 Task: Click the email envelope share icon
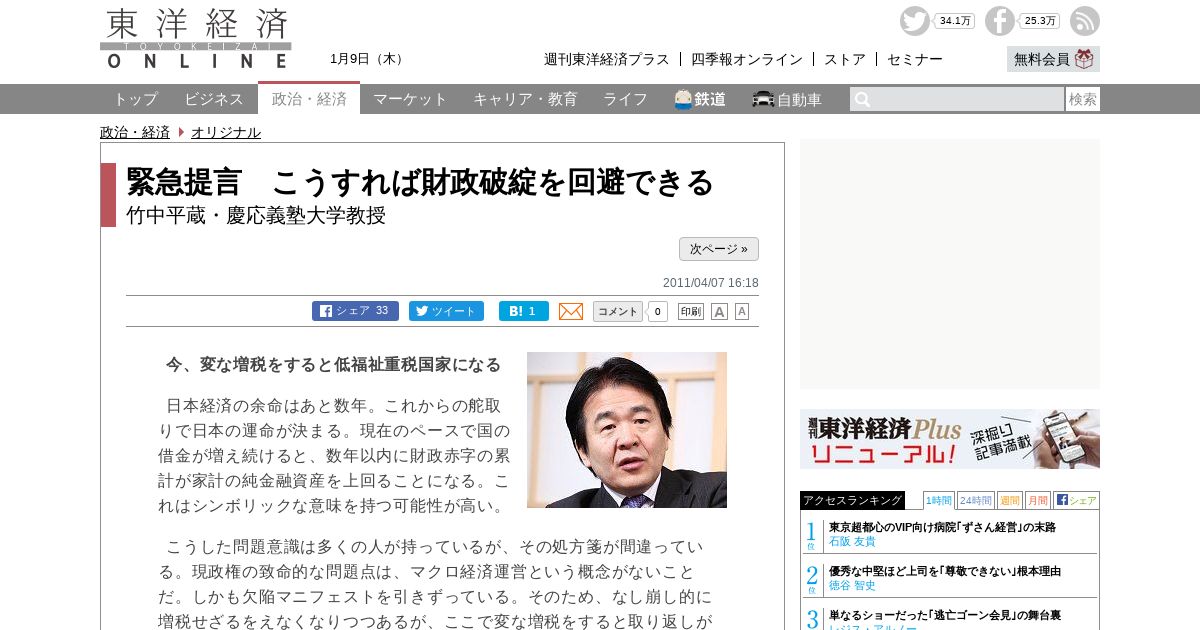click(x=571, y=311)
